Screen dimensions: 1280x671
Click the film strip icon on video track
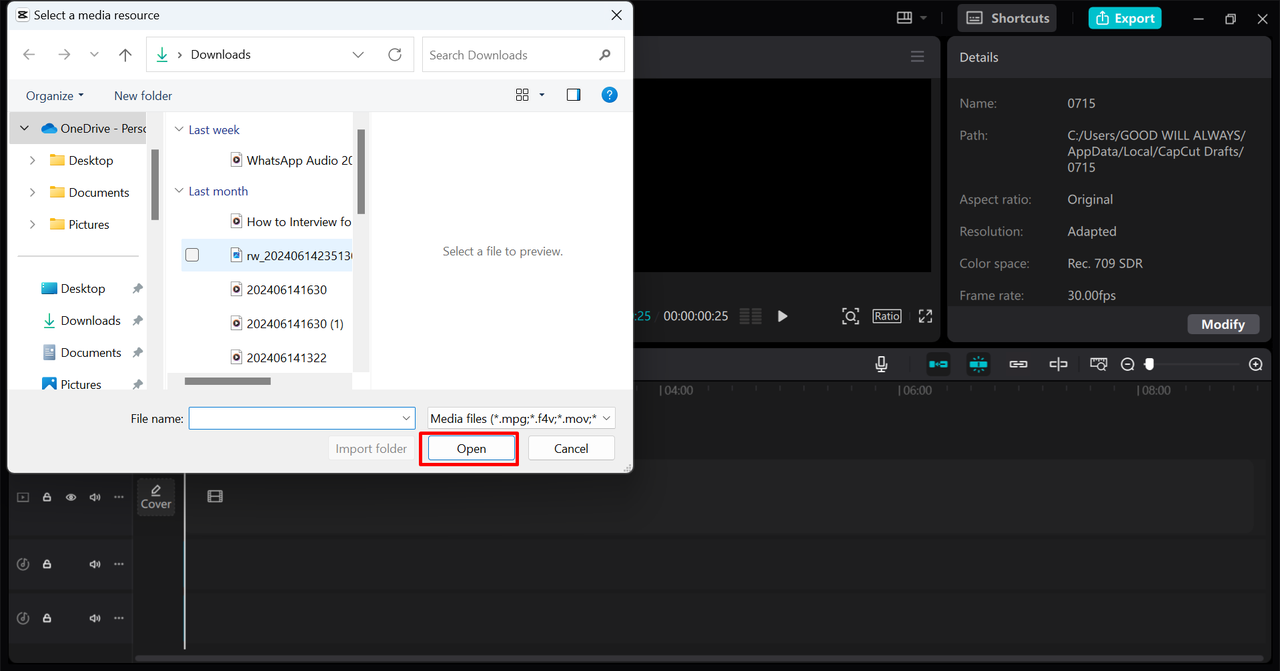click(x=215, y=496)
